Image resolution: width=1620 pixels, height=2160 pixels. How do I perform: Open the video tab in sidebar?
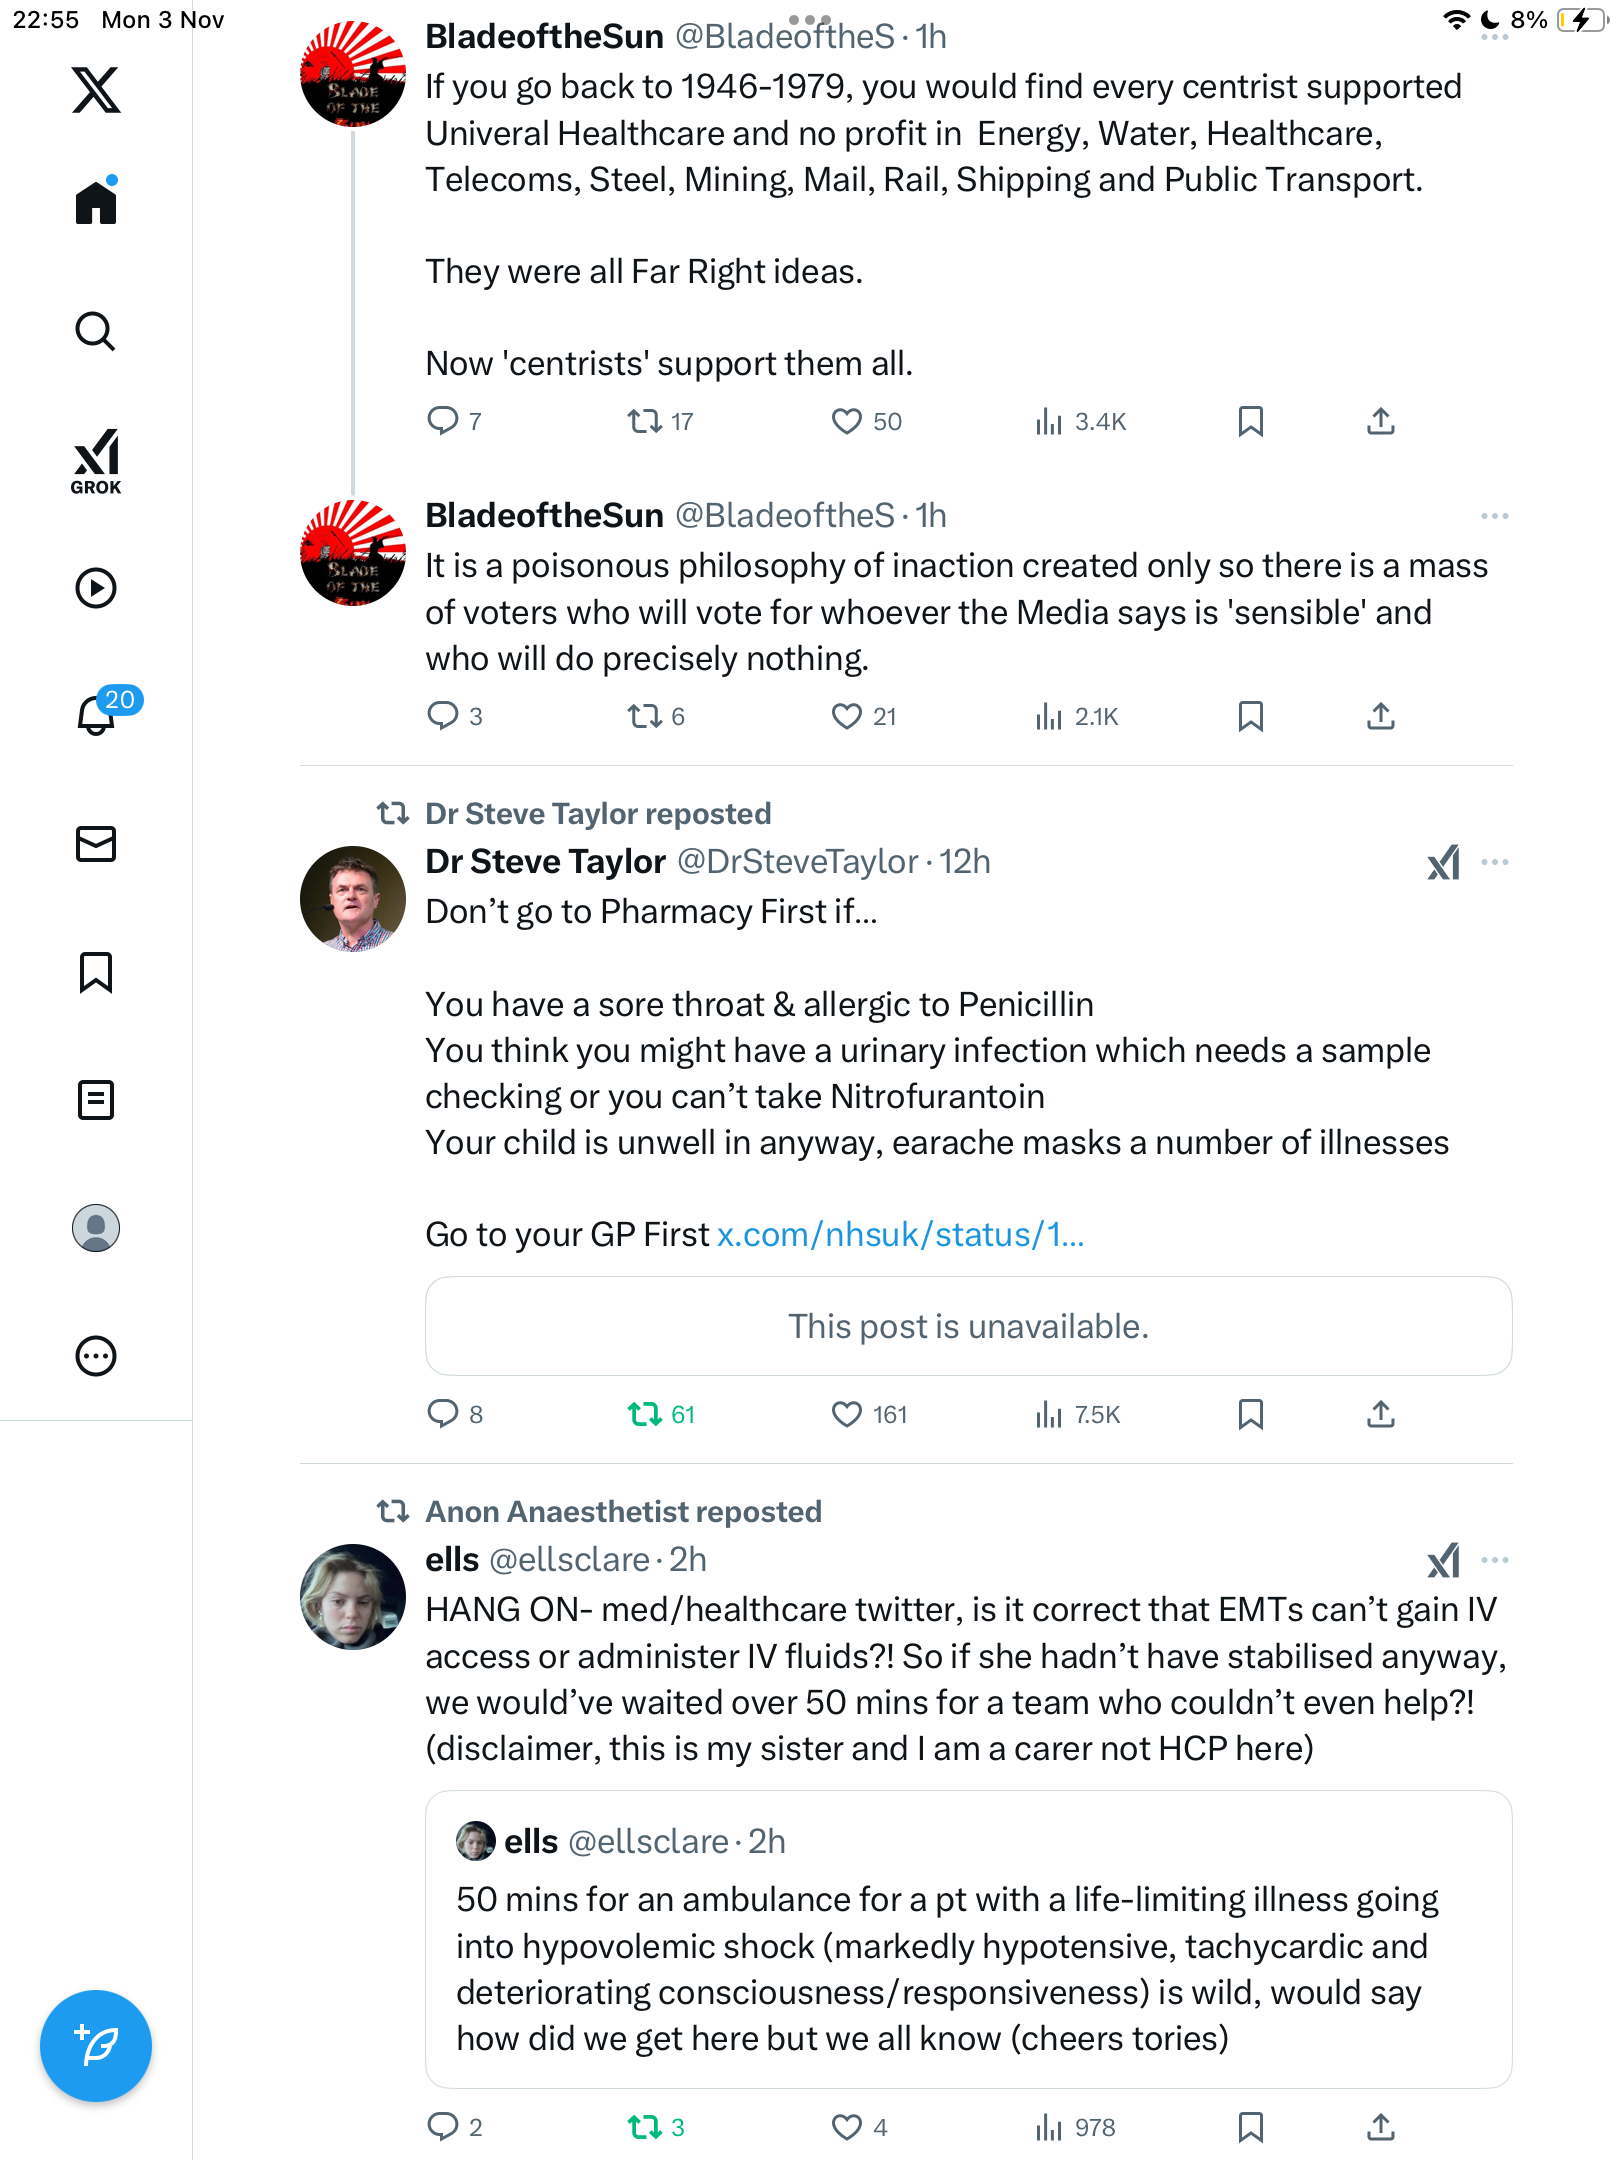96,588
